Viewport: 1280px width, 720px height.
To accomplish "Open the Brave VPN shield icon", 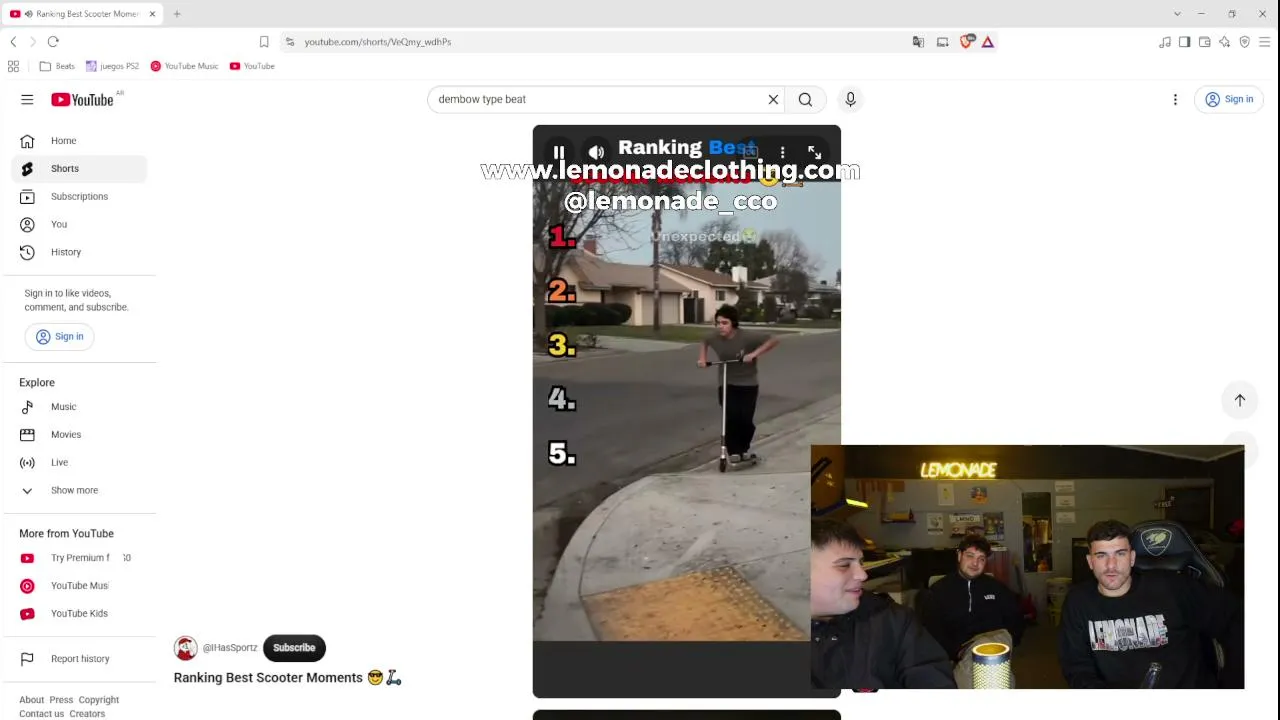I will tap(1245, 42).
